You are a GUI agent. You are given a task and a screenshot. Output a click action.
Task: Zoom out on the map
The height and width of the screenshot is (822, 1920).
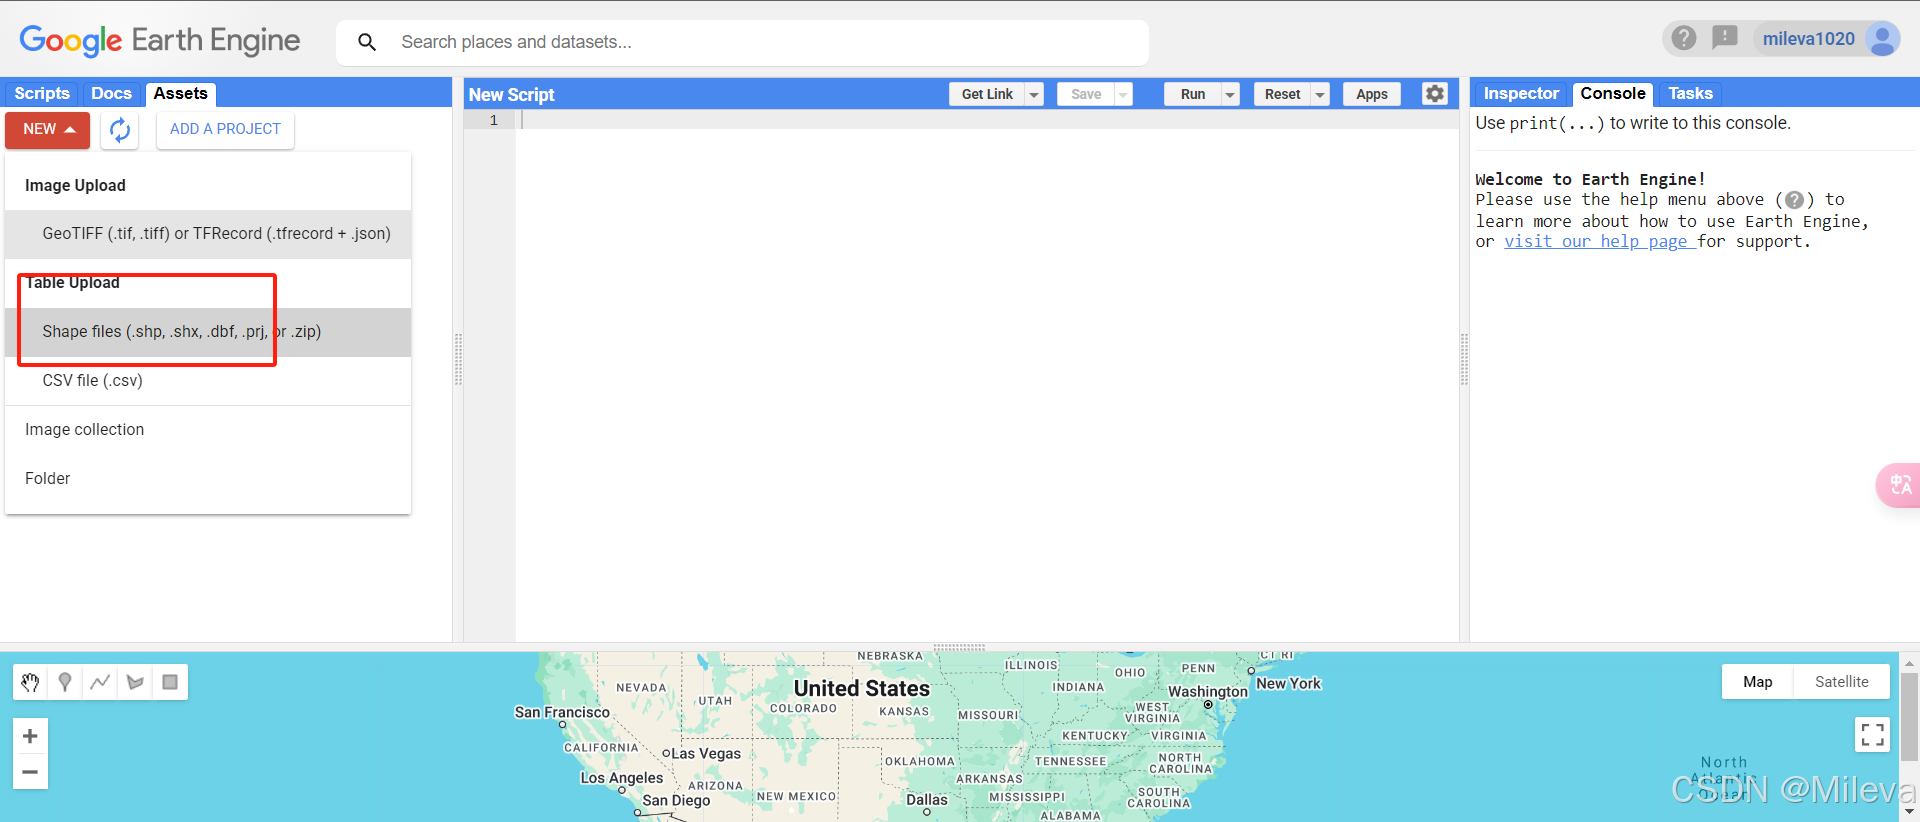pos(30,772)
